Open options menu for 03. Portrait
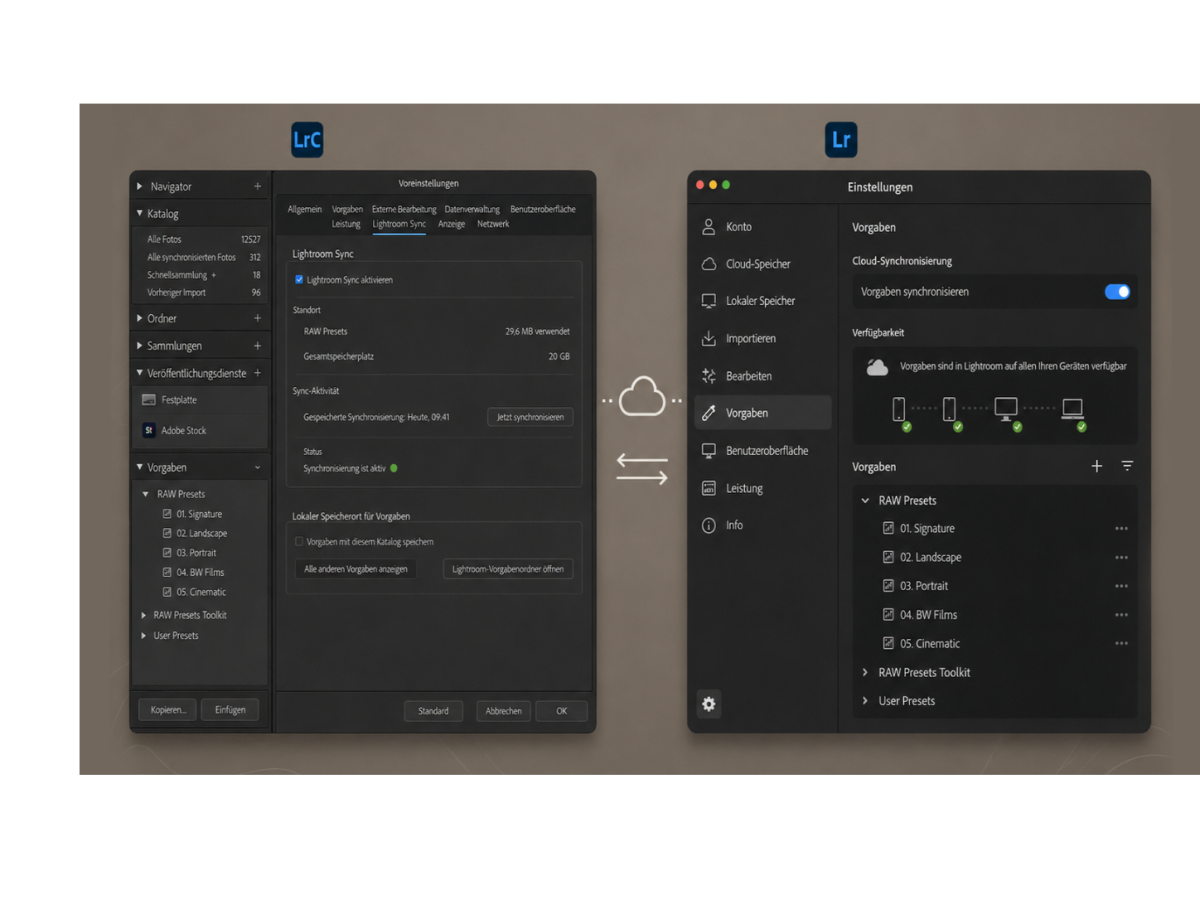 coord(1121,586)
